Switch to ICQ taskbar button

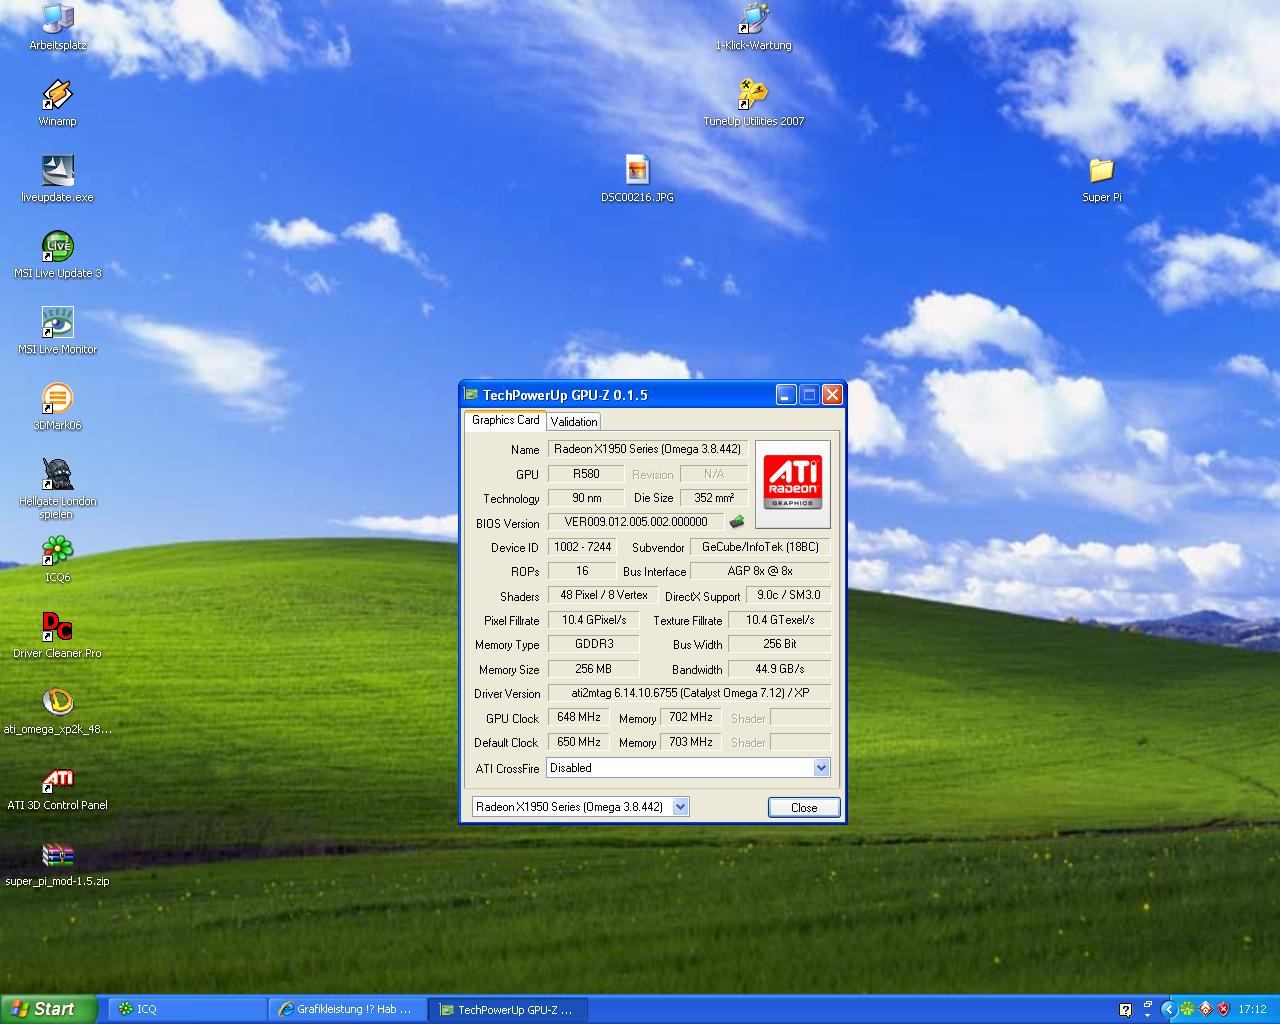pos(188,1009)
